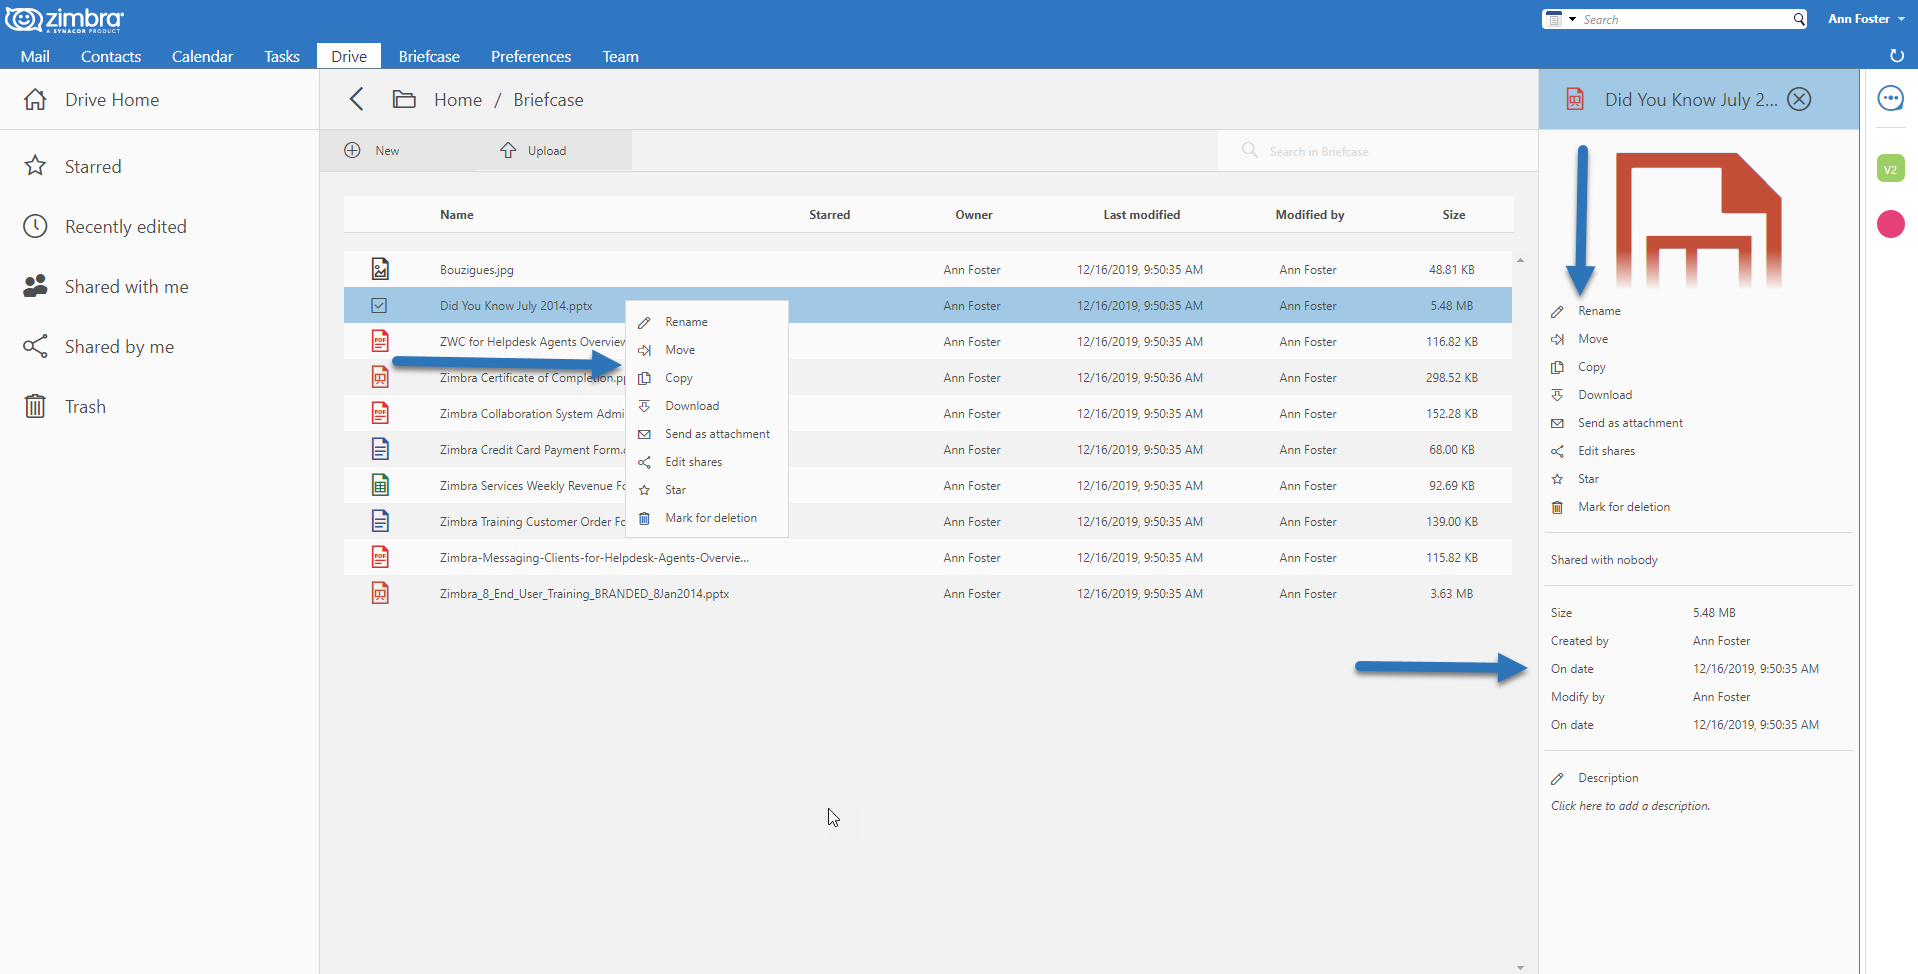Viewport: 1918px width, 974px height.
Task: Click the refresh icon in top right
Action: click(1896, 56)
